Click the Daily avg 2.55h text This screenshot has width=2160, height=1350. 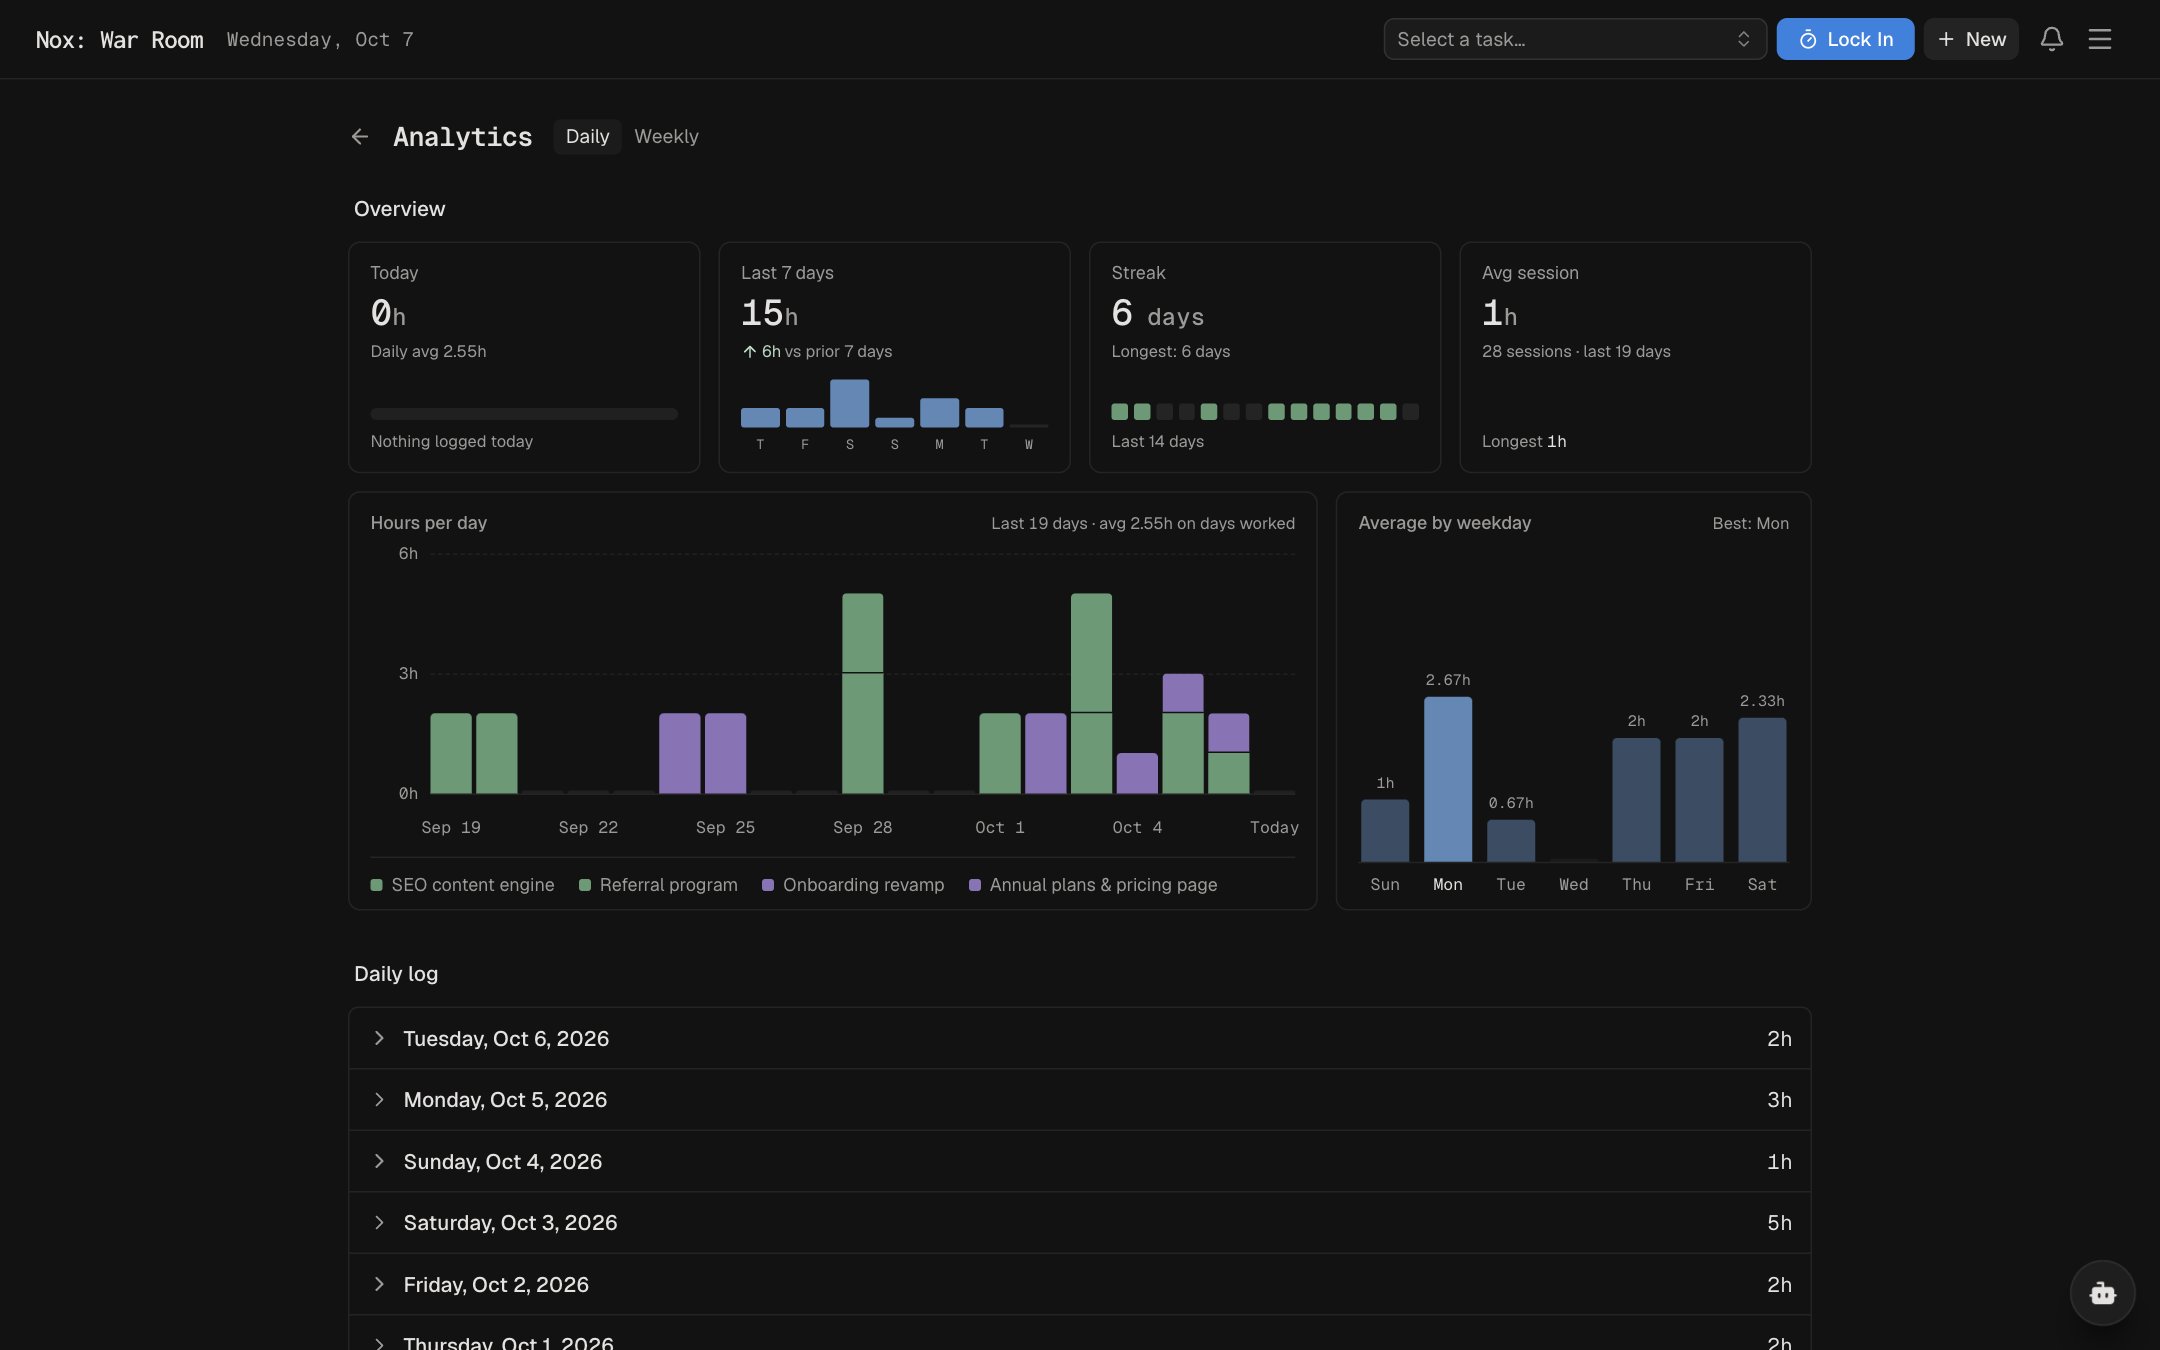pyautogui.click(x=428, y=352)
